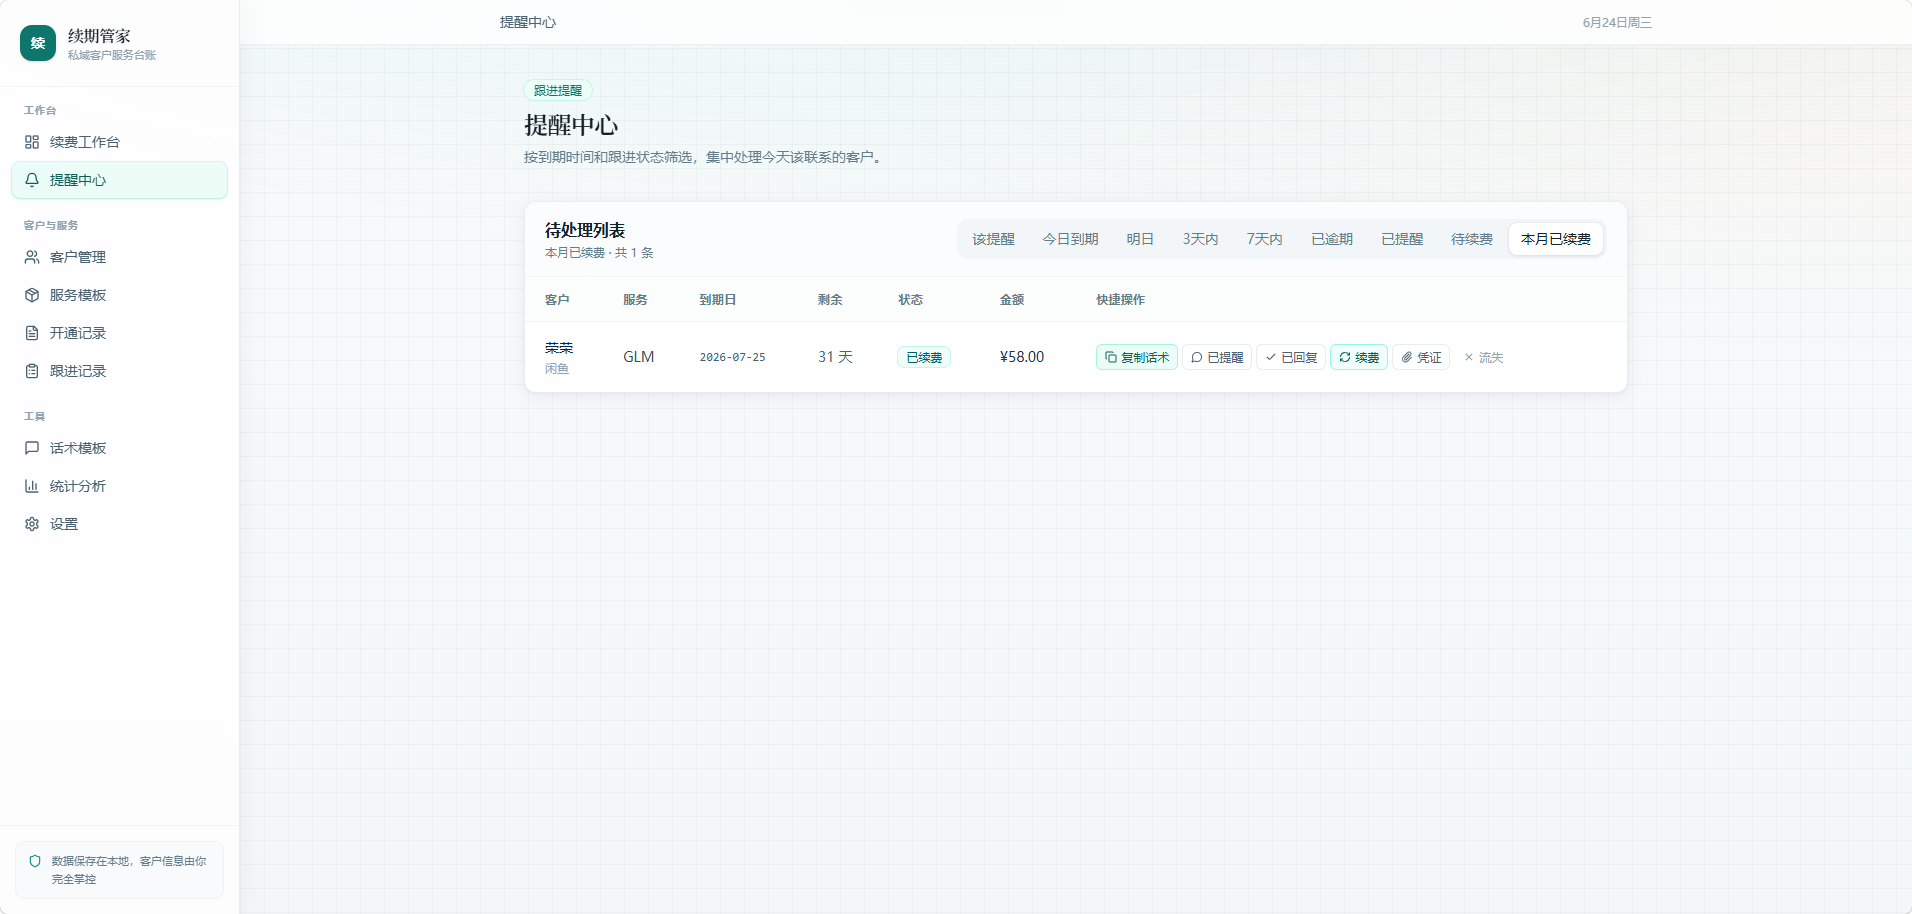The width and height of the screenshot is (1912, 914).
Task: Click 本月已续费 · 共 1 条 summary text
Action: coord(599,253)
